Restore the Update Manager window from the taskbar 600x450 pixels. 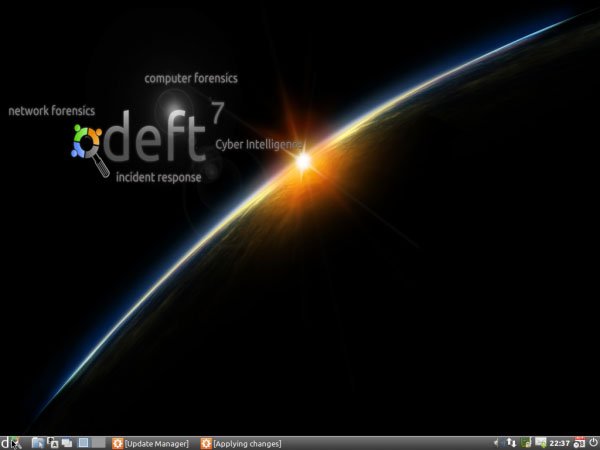pos(150,443)
